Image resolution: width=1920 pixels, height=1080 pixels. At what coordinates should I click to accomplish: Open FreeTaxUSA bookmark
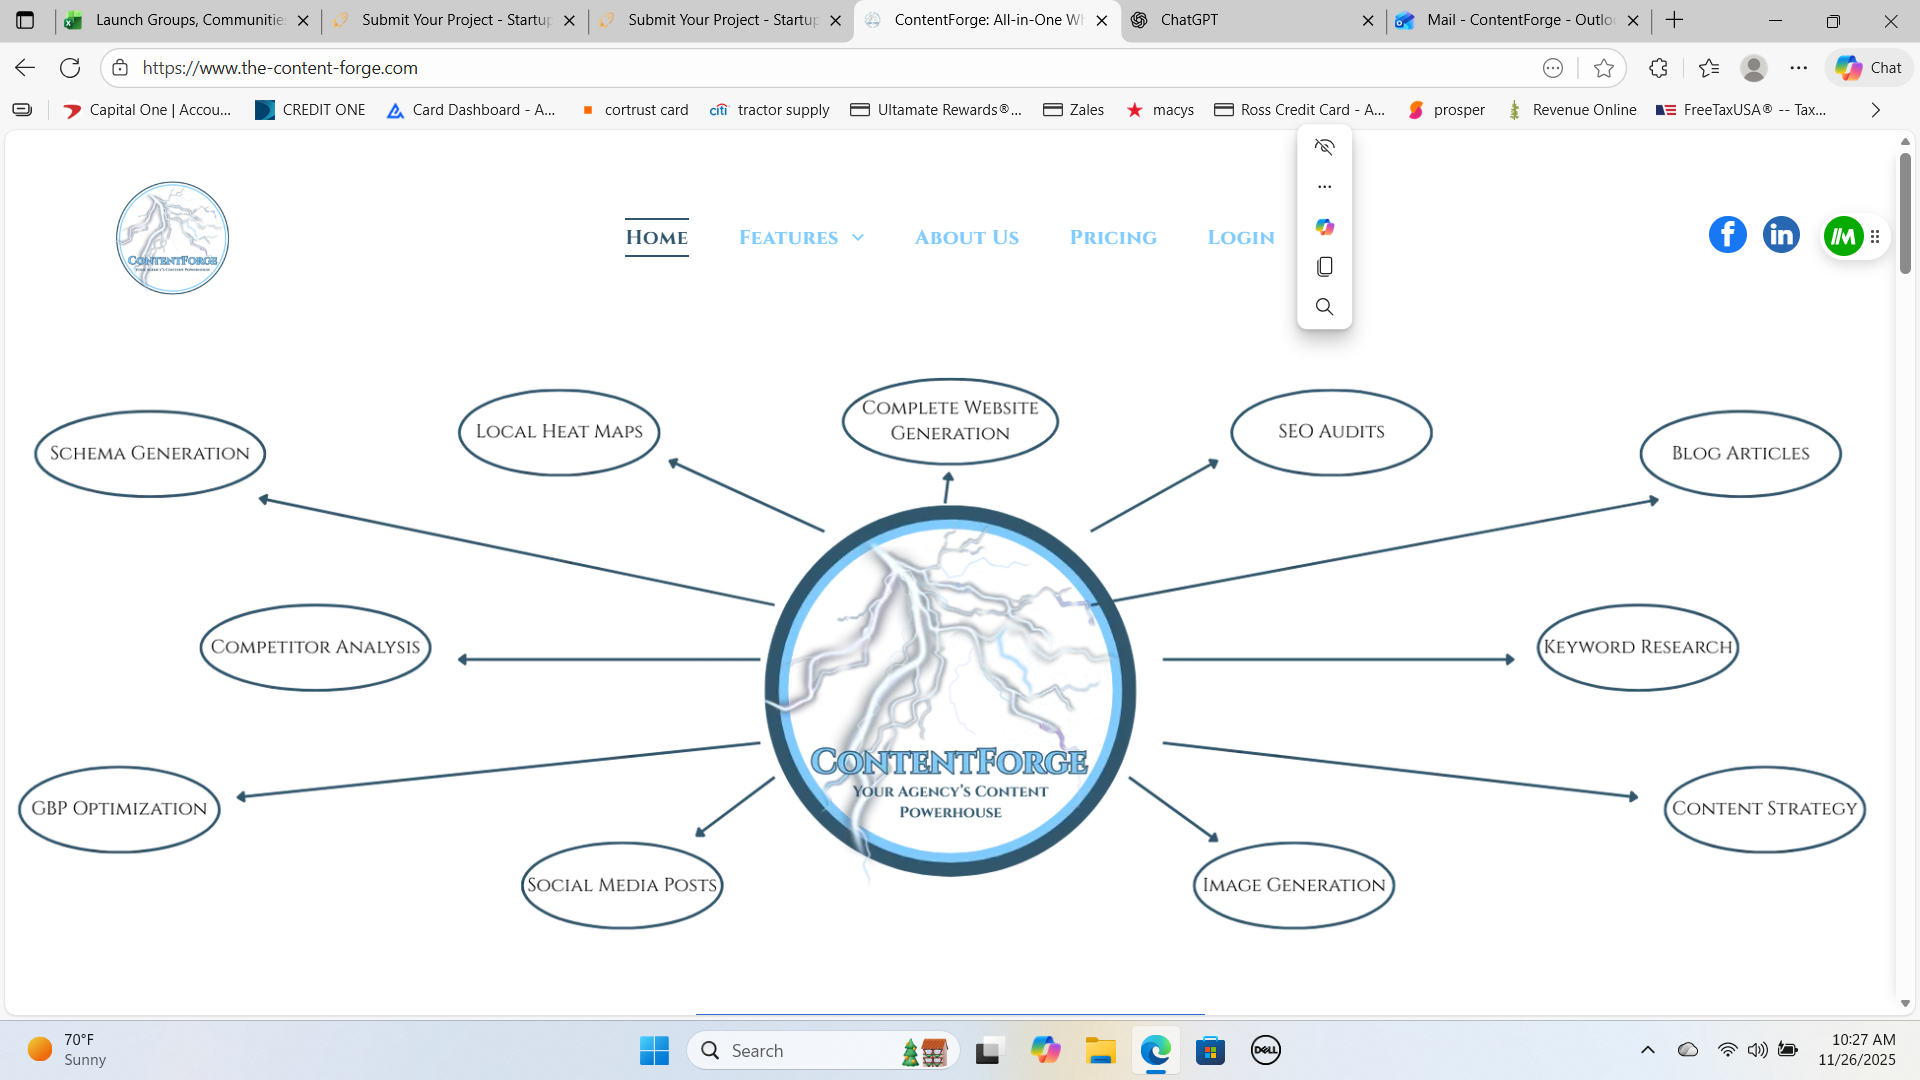1741,110
